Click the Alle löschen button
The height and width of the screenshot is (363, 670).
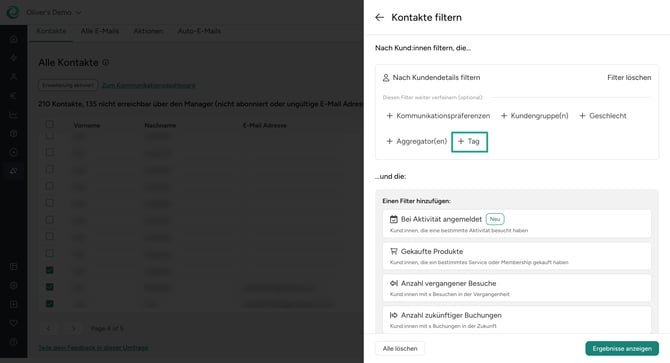[x=400, y=348]
